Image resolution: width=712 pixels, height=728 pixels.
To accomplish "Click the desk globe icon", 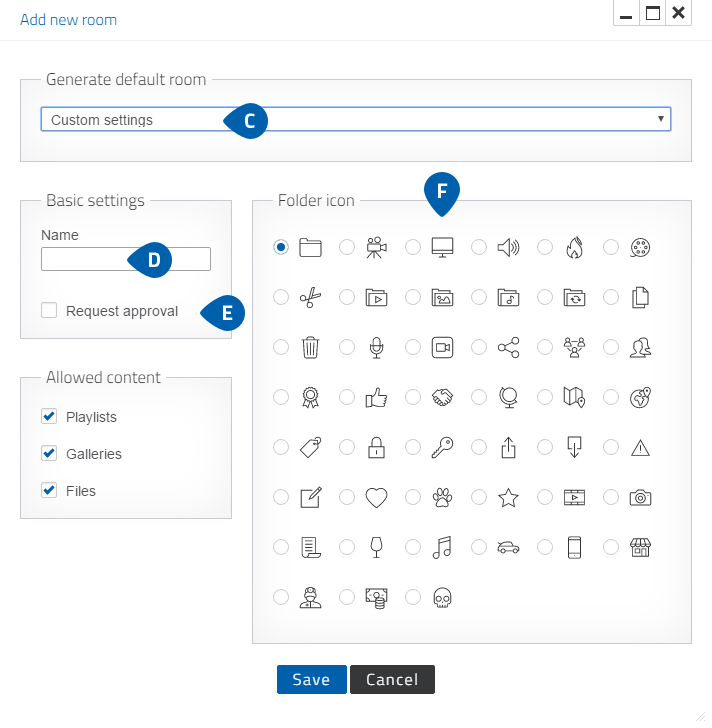I will 508,397.
